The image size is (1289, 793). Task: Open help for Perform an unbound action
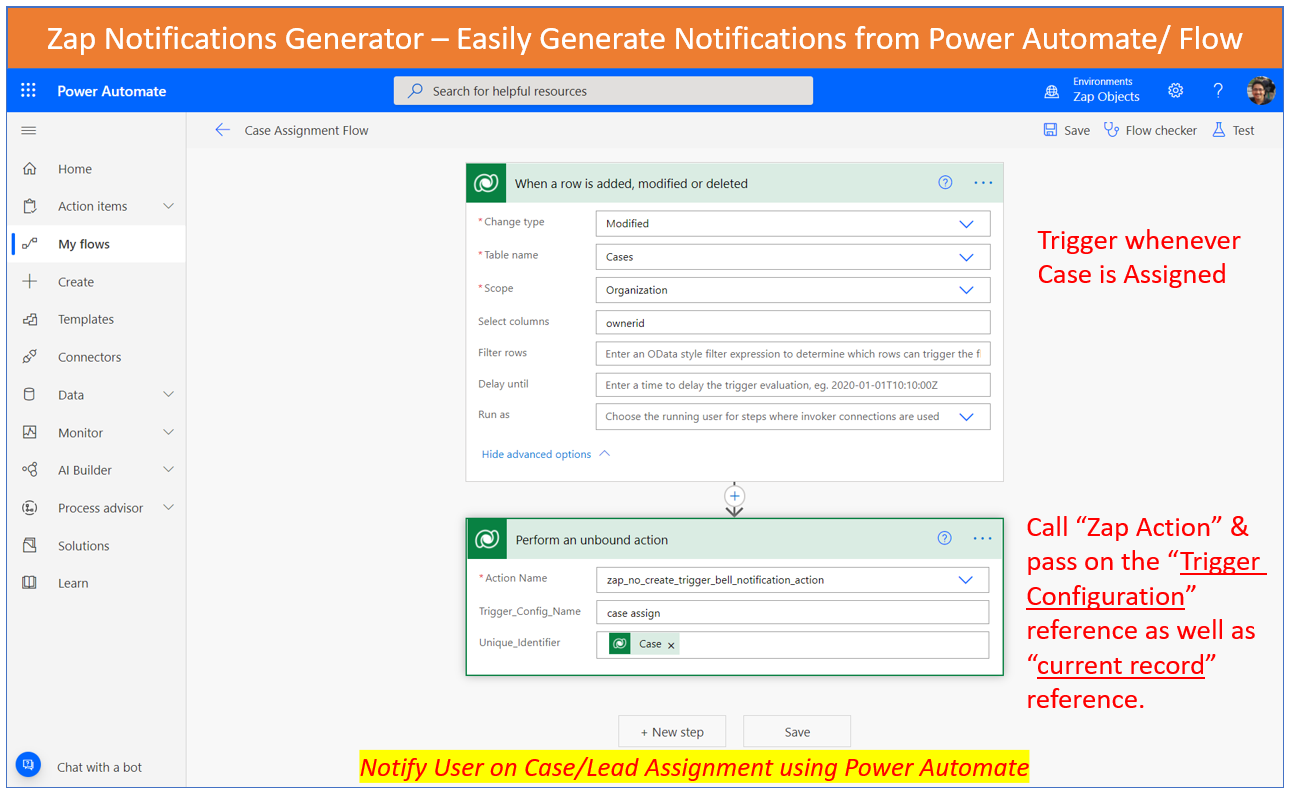944,539
